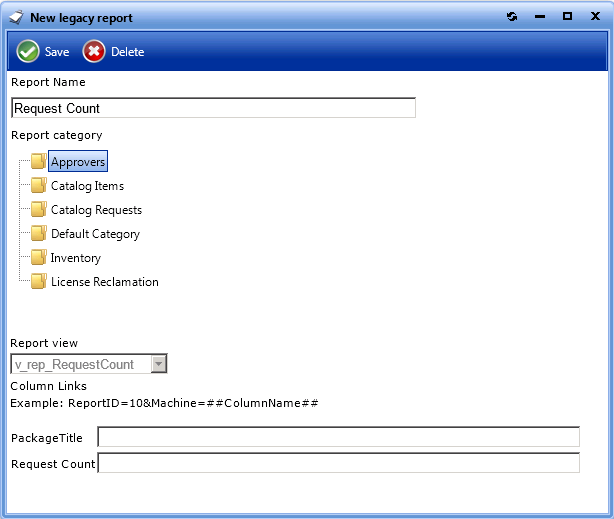Select the Catalog Requests category
The width and height of the screenshot is (614, 519).
[x=96, y=210]
